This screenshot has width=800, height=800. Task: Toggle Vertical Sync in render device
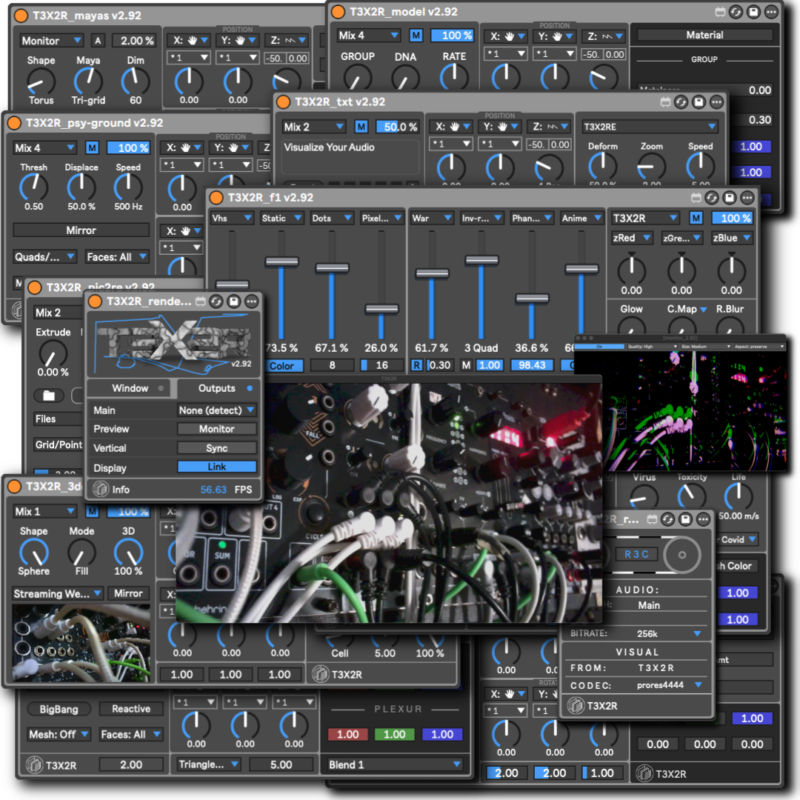click(217, 448)
